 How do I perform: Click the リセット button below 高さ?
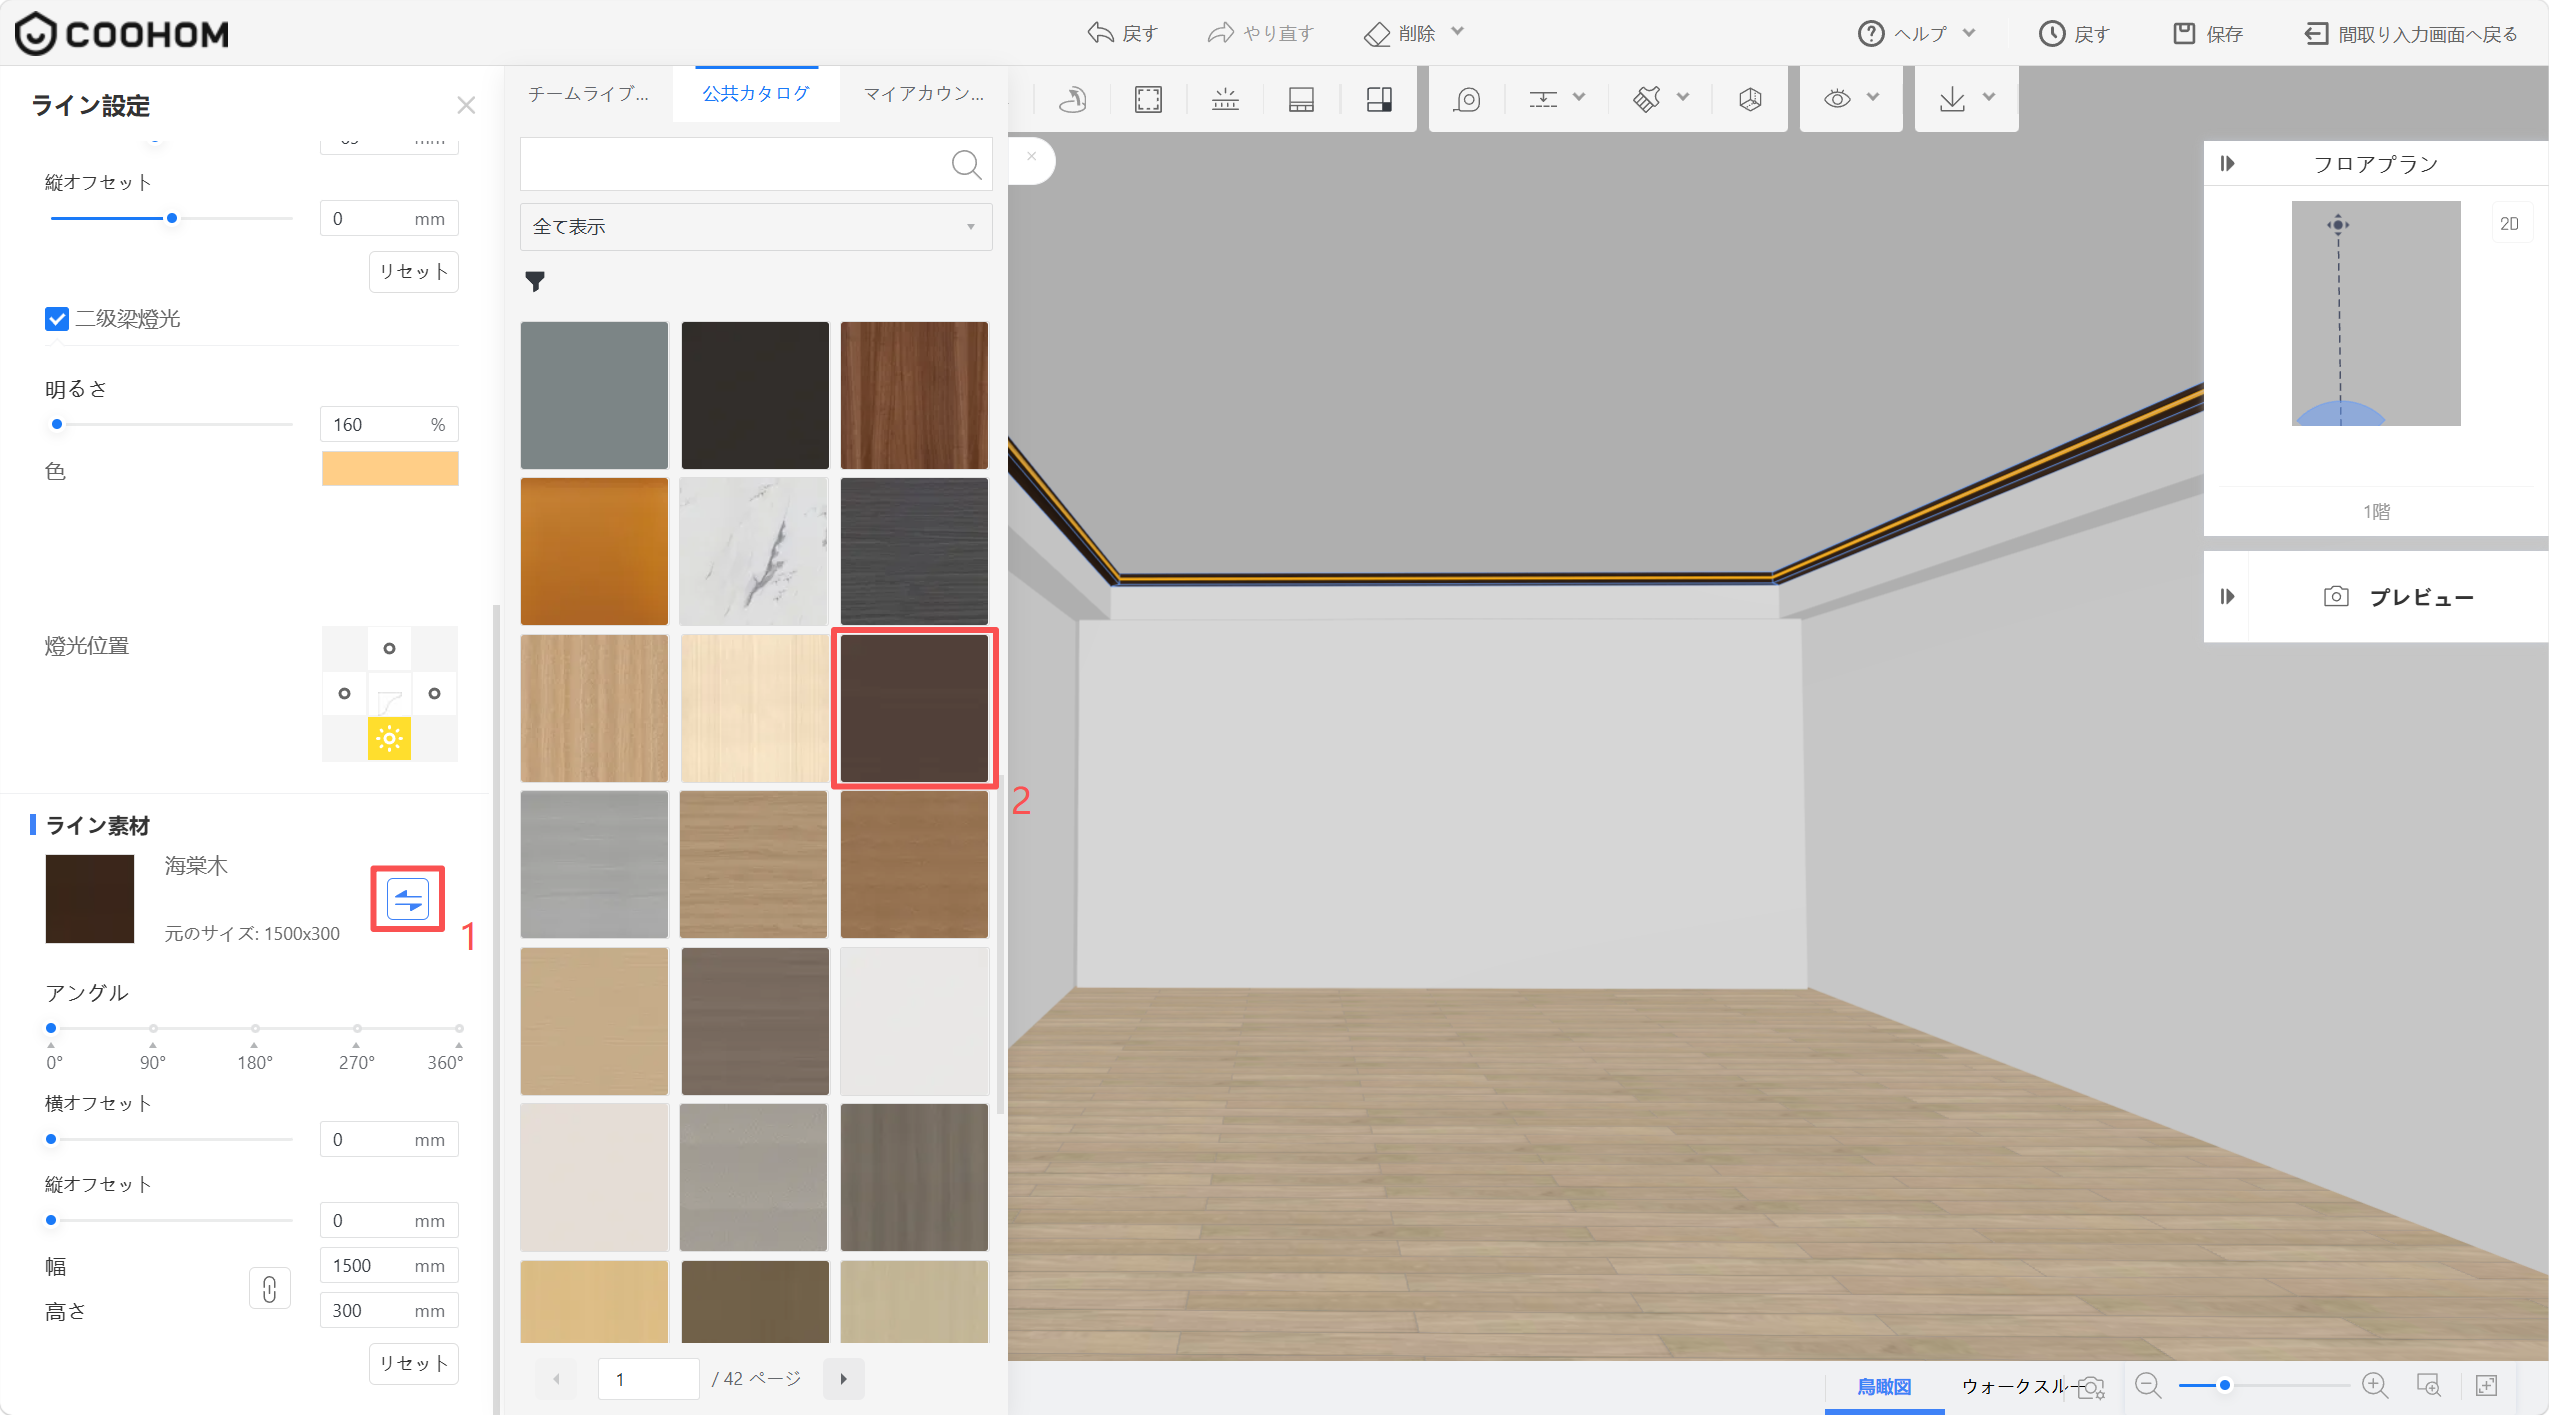click(x=414, y=1364)
